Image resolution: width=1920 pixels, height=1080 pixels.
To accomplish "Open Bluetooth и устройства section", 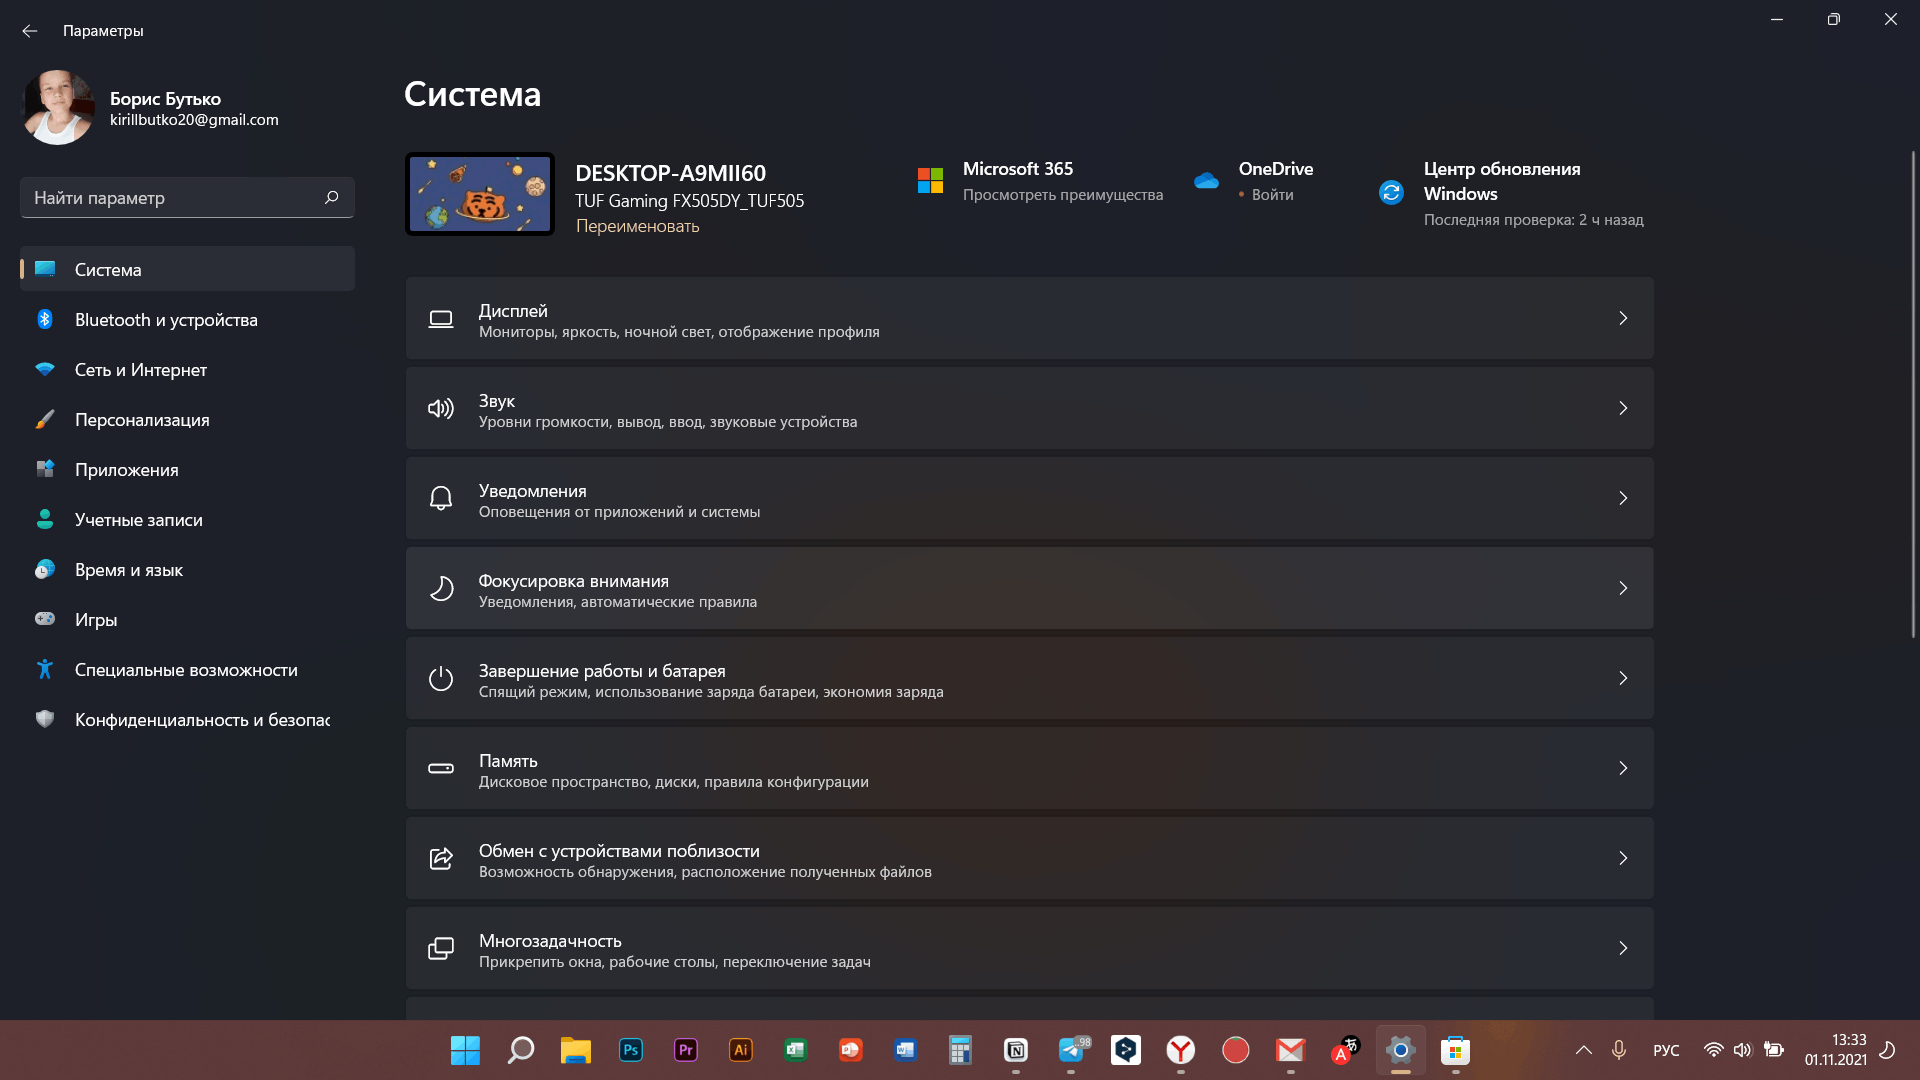I will [187, 319].
